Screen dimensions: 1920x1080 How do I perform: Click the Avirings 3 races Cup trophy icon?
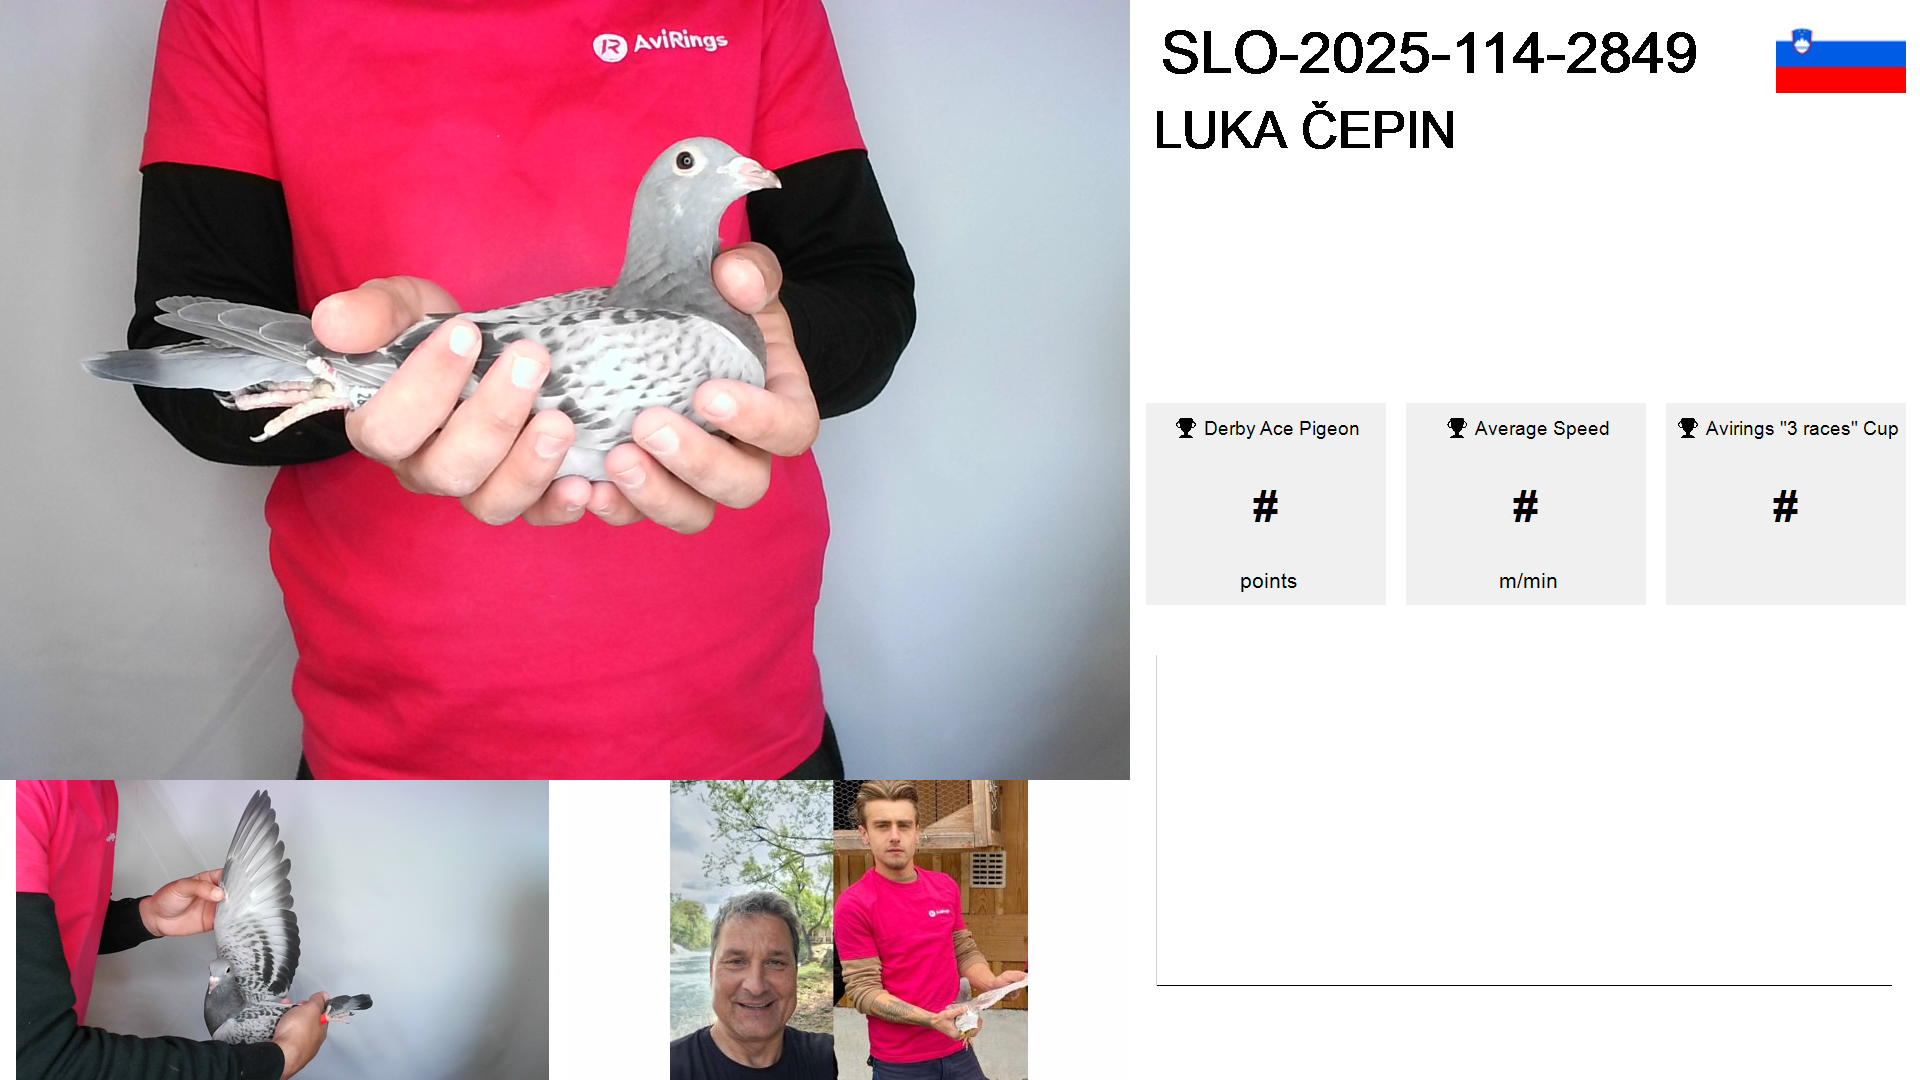click(x=1688, y=428)
